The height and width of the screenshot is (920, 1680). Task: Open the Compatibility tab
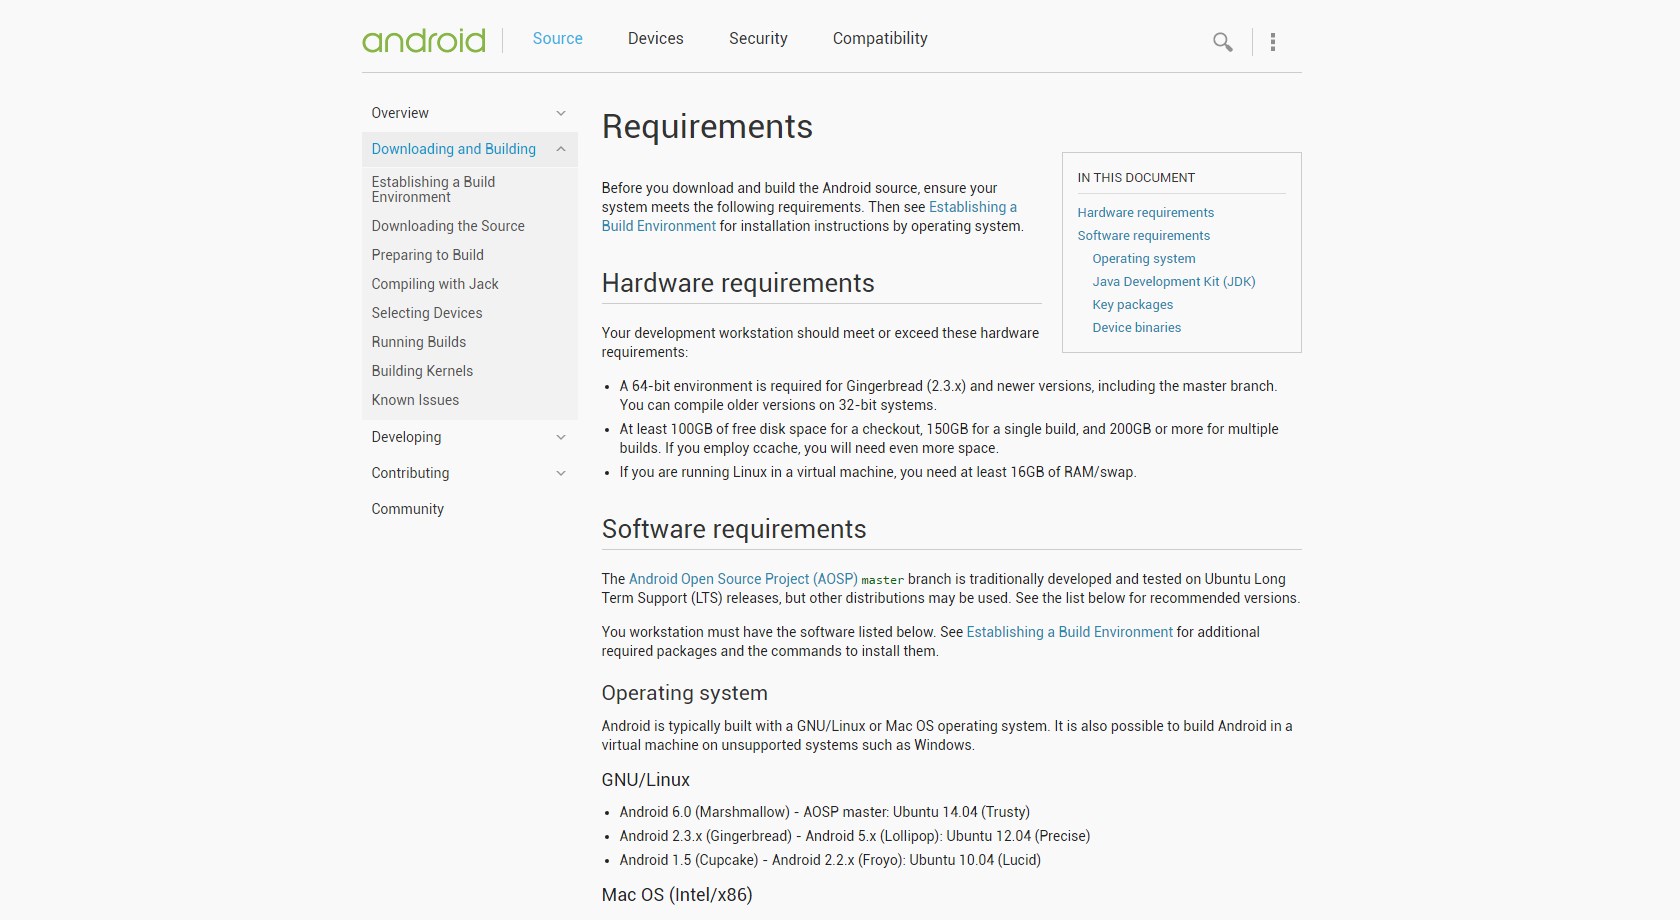tap(879, 39)
